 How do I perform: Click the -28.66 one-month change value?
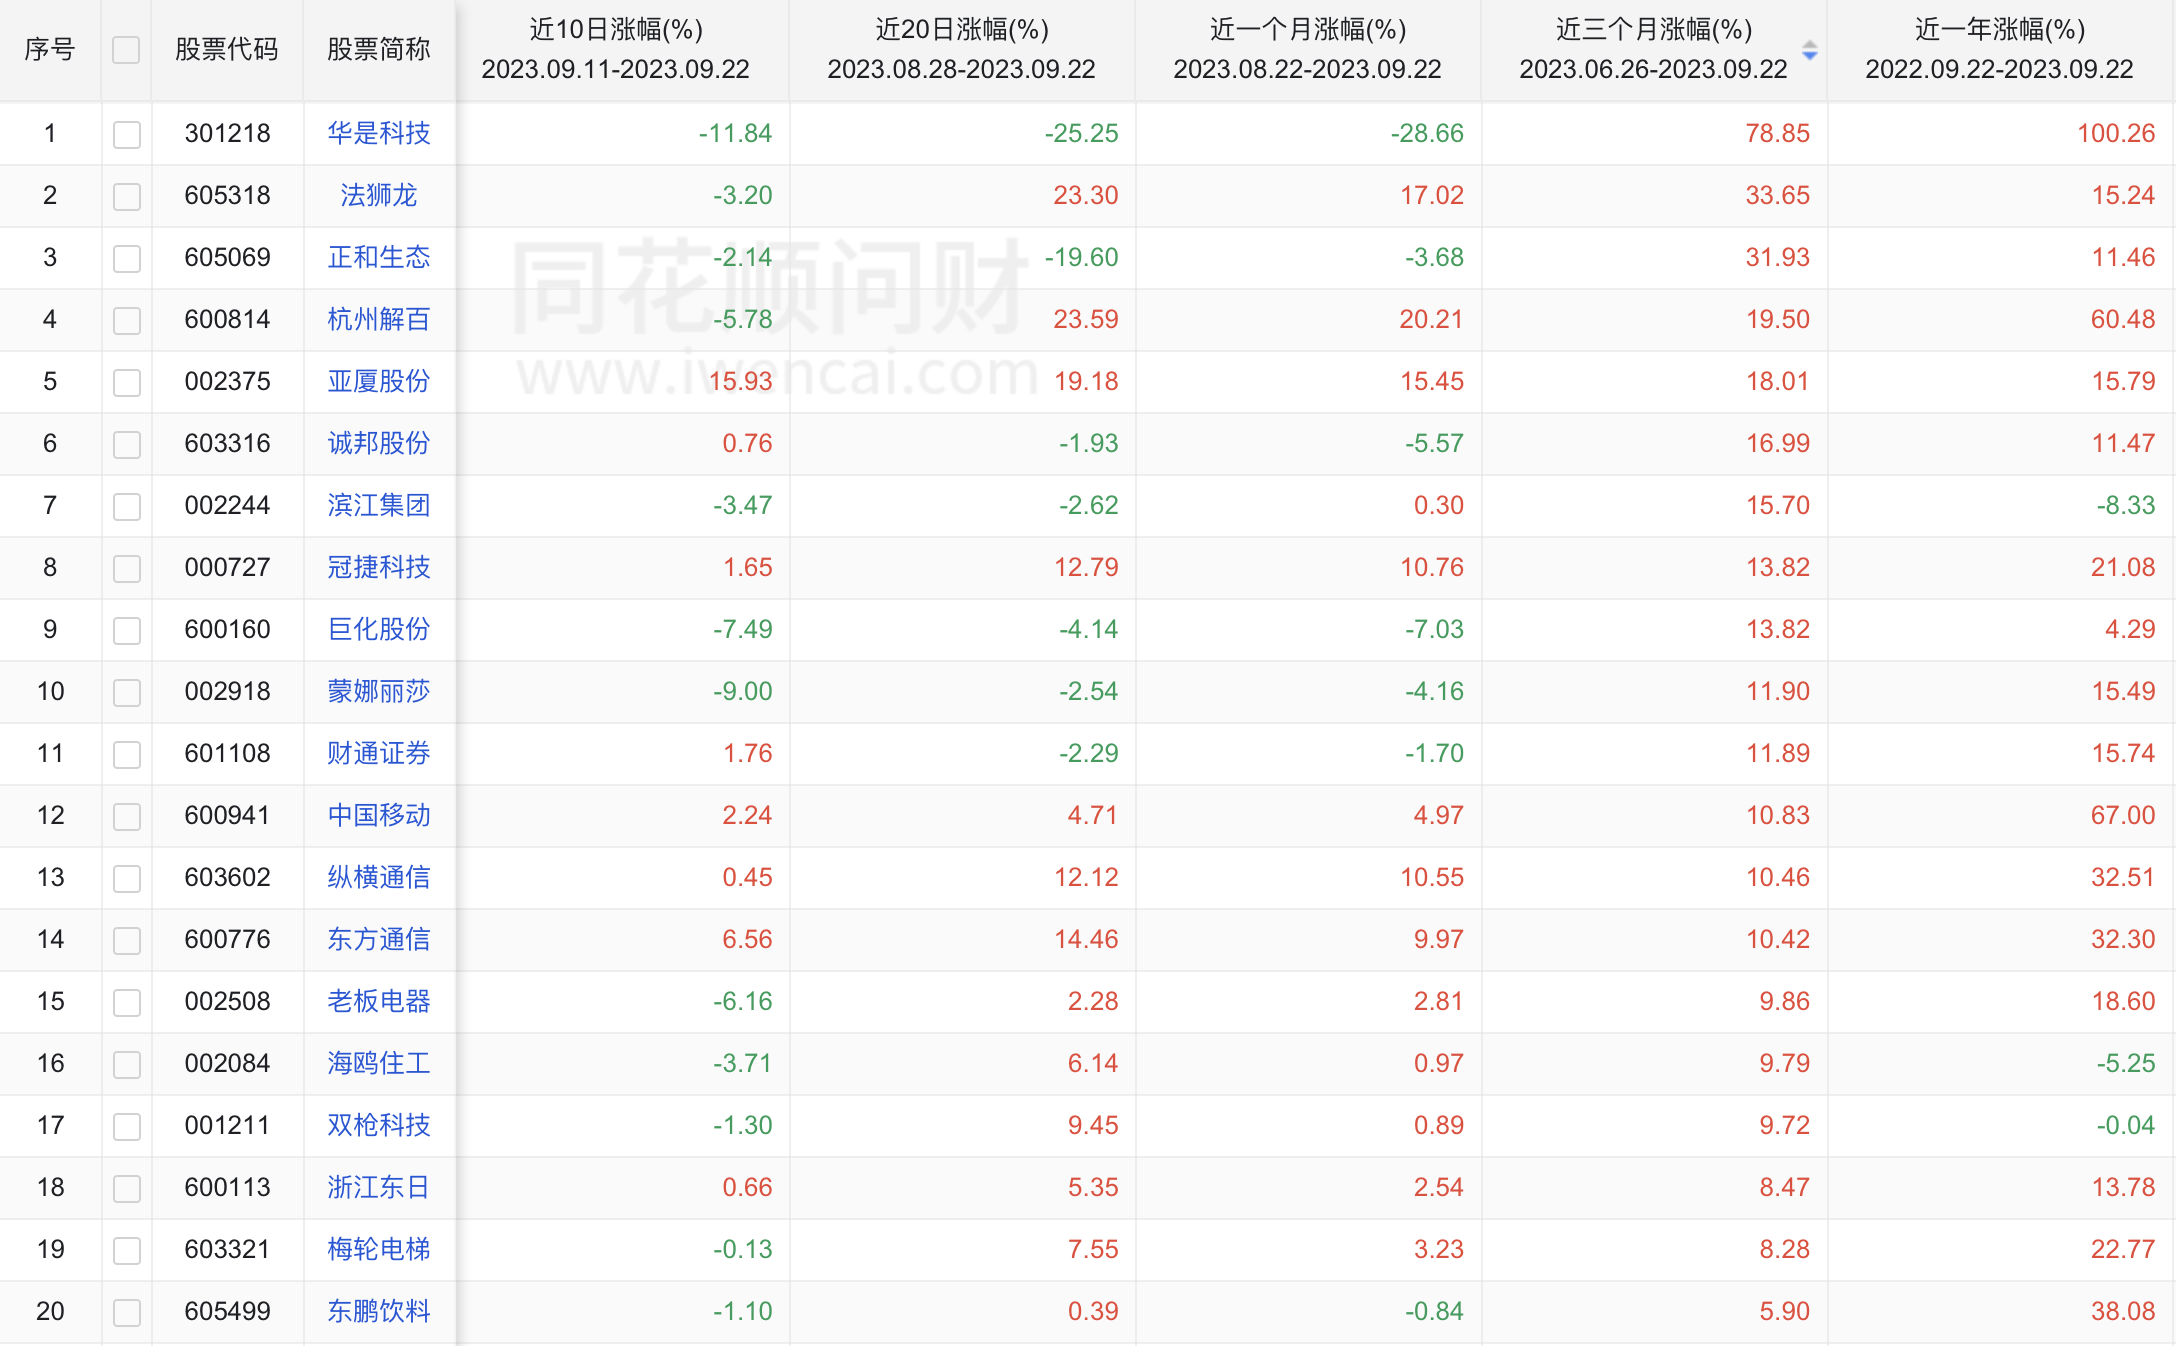pos(1427,133)
